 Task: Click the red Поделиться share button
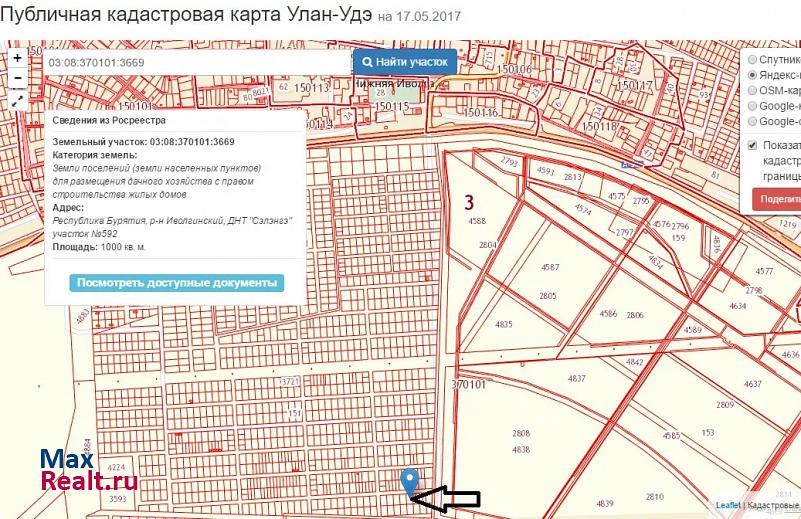(x=777, y=198)
